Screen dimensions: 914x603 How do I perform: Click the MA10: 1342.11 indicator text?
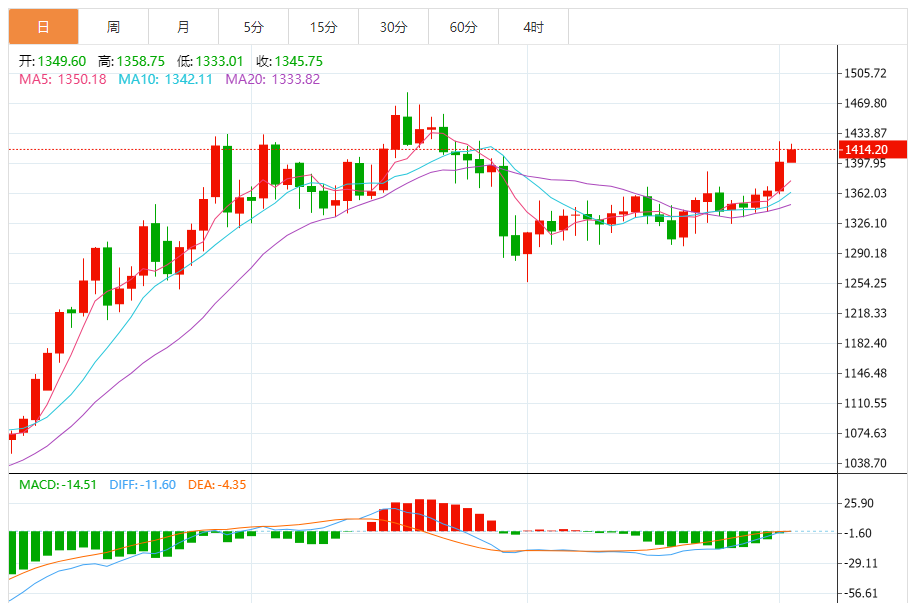166,79
